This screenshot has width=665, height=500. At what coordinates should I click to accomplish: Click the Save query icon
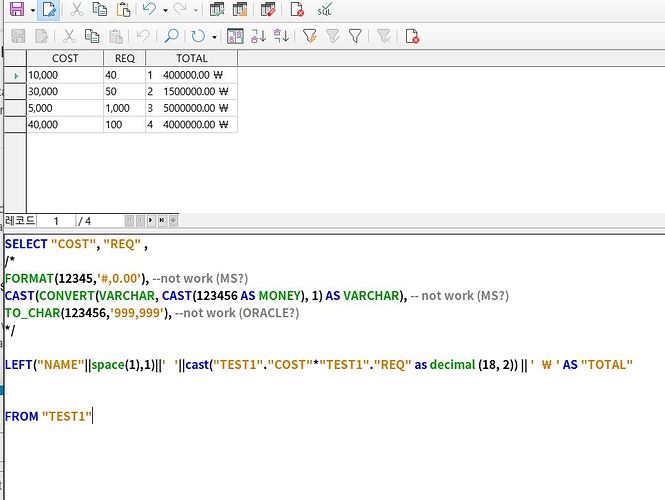(17, 9)
